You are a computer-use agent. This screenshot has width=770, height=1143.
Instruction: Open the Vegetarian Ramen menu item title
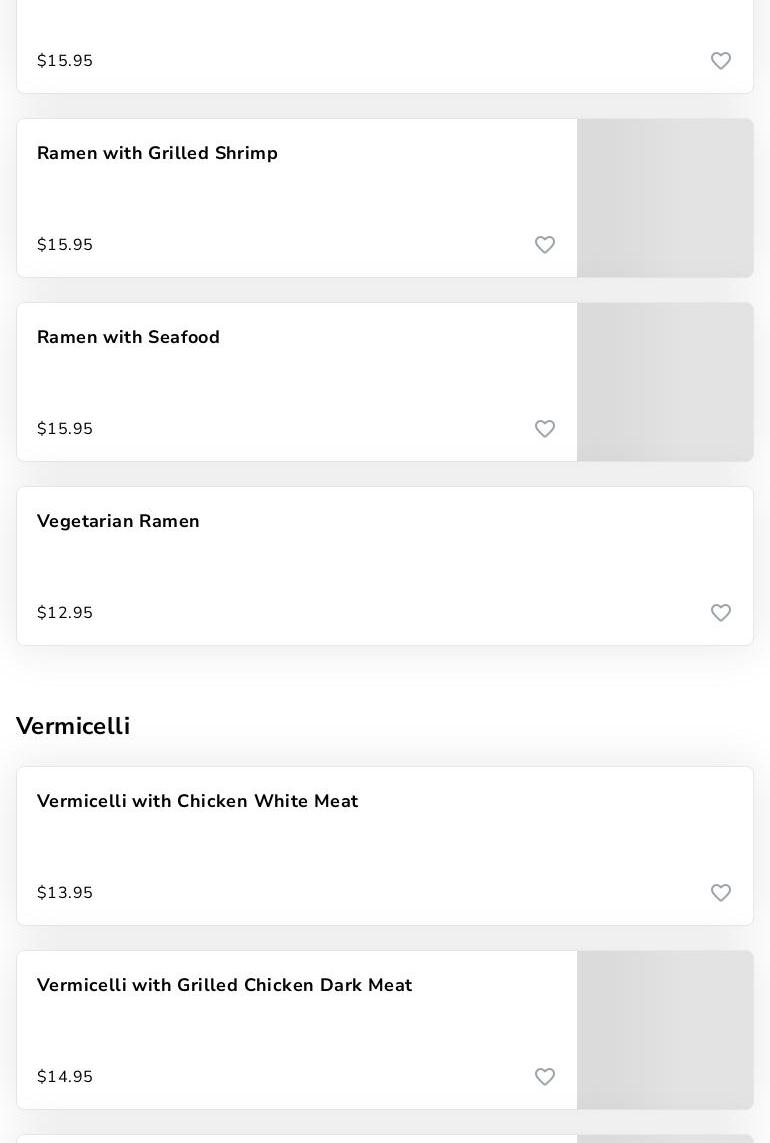tap(118, 521)
